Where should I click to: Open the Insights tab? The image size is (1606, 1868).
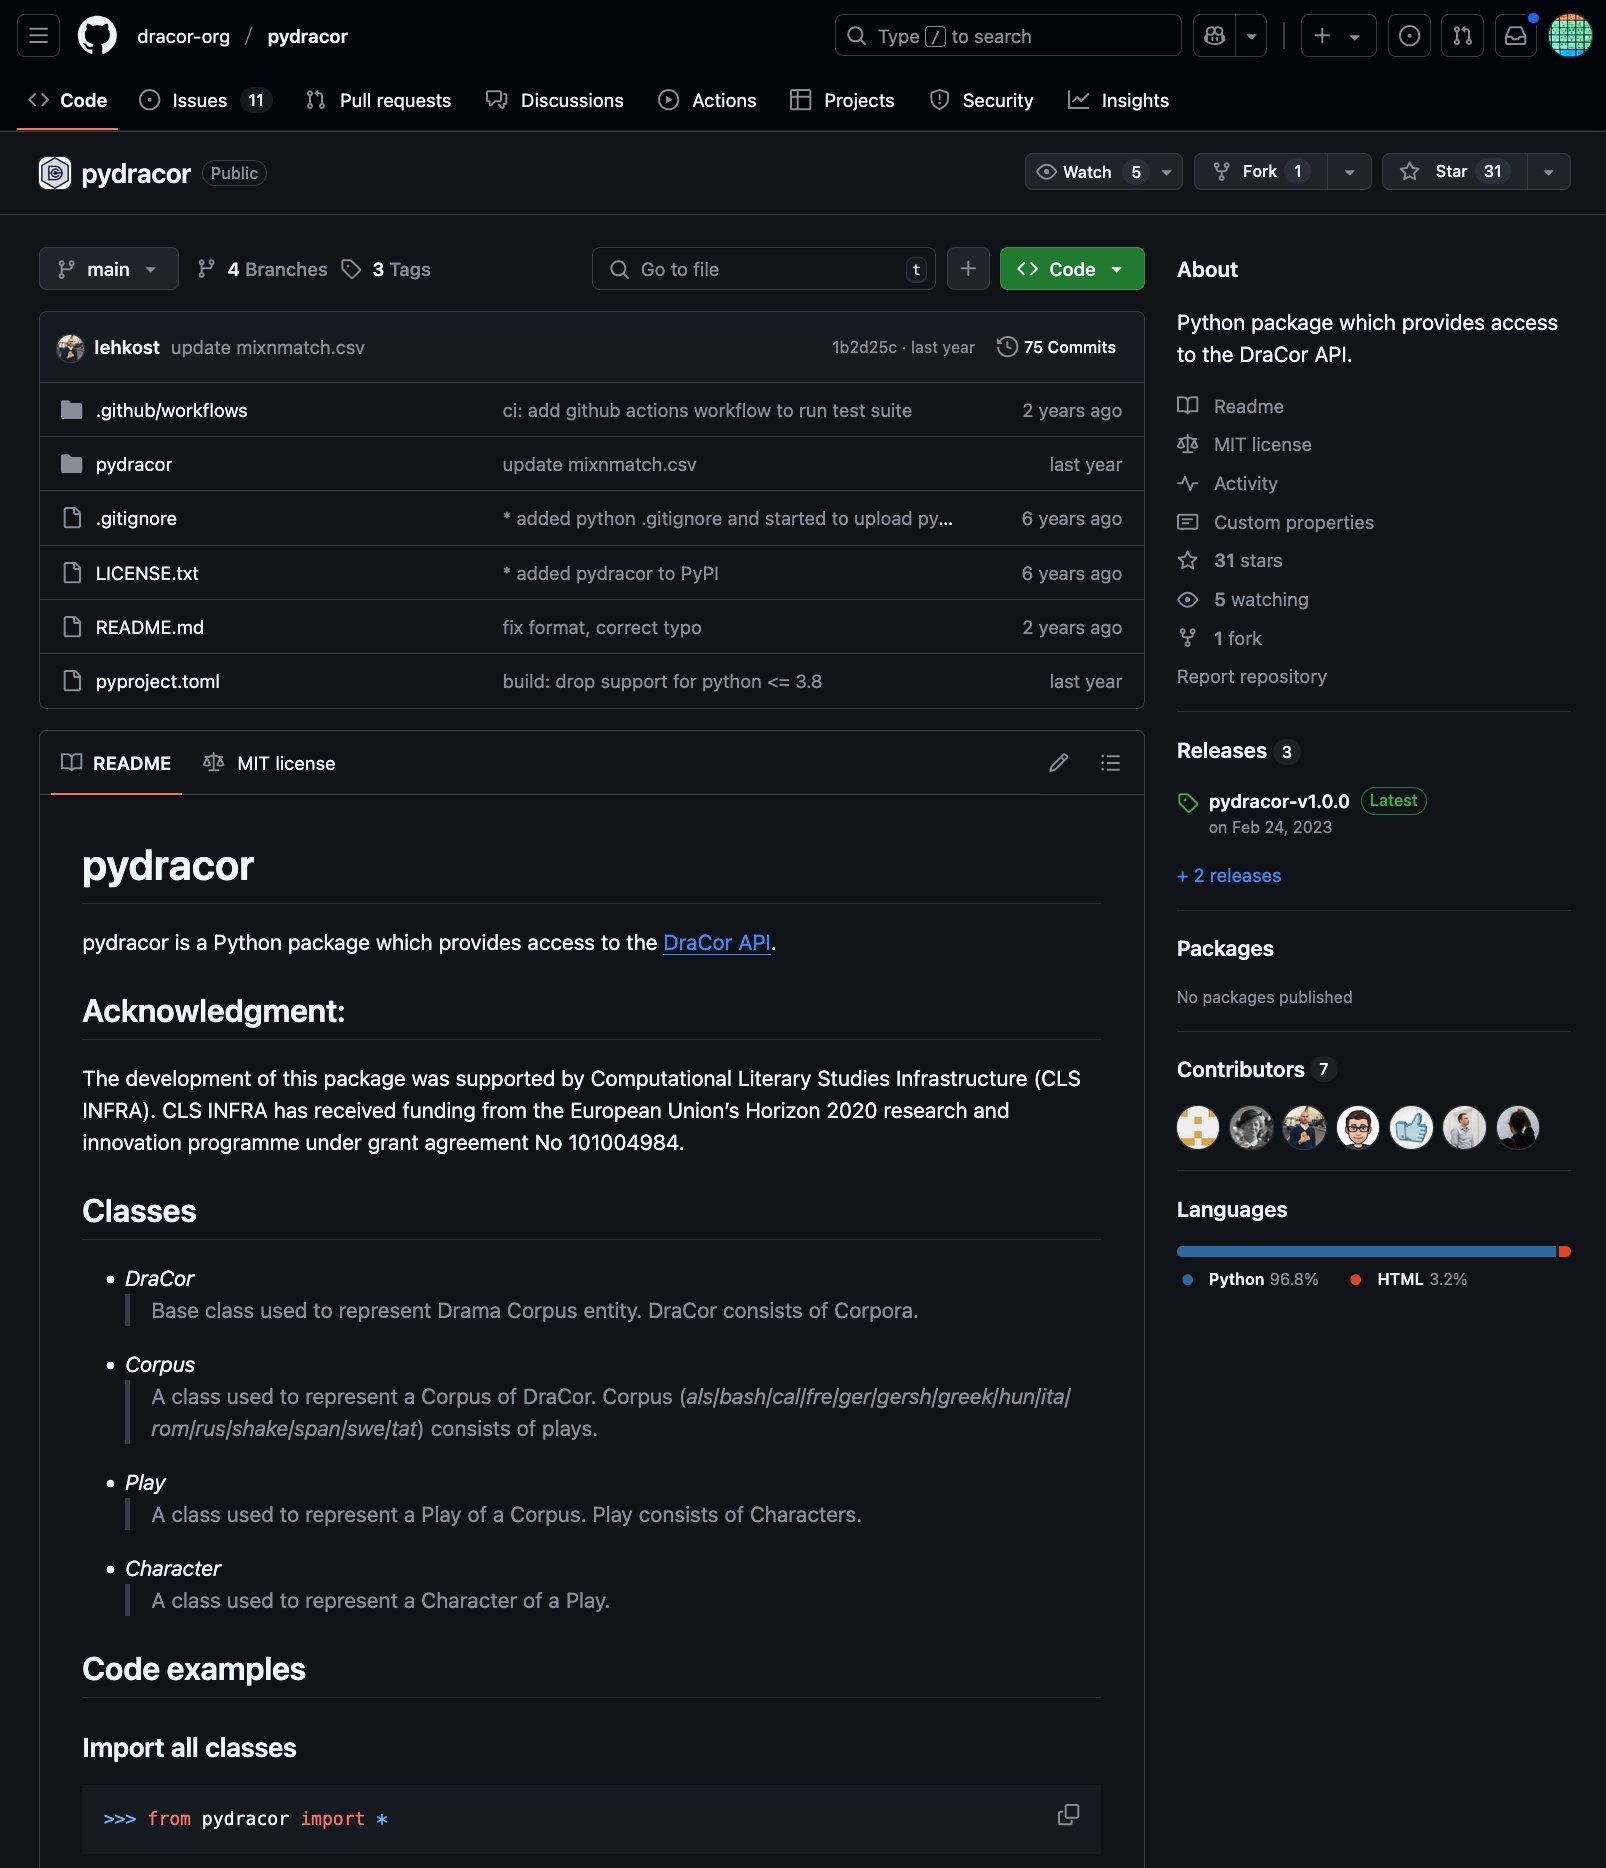tap(1119, 100)
